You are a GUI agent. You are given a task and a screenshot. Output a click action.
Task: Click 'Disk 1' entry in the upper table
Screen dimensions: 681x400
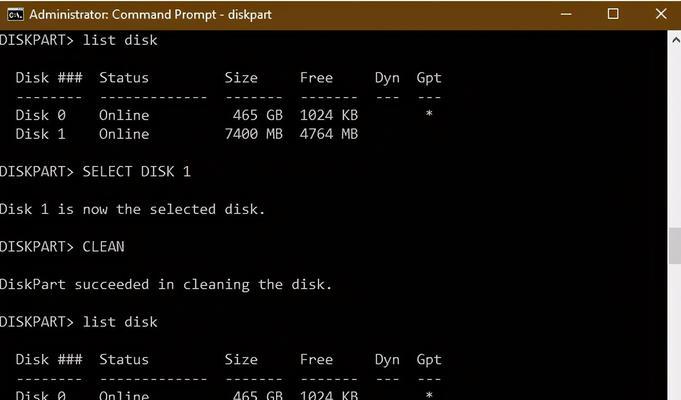pyautogui.click(x=40, y=134)
